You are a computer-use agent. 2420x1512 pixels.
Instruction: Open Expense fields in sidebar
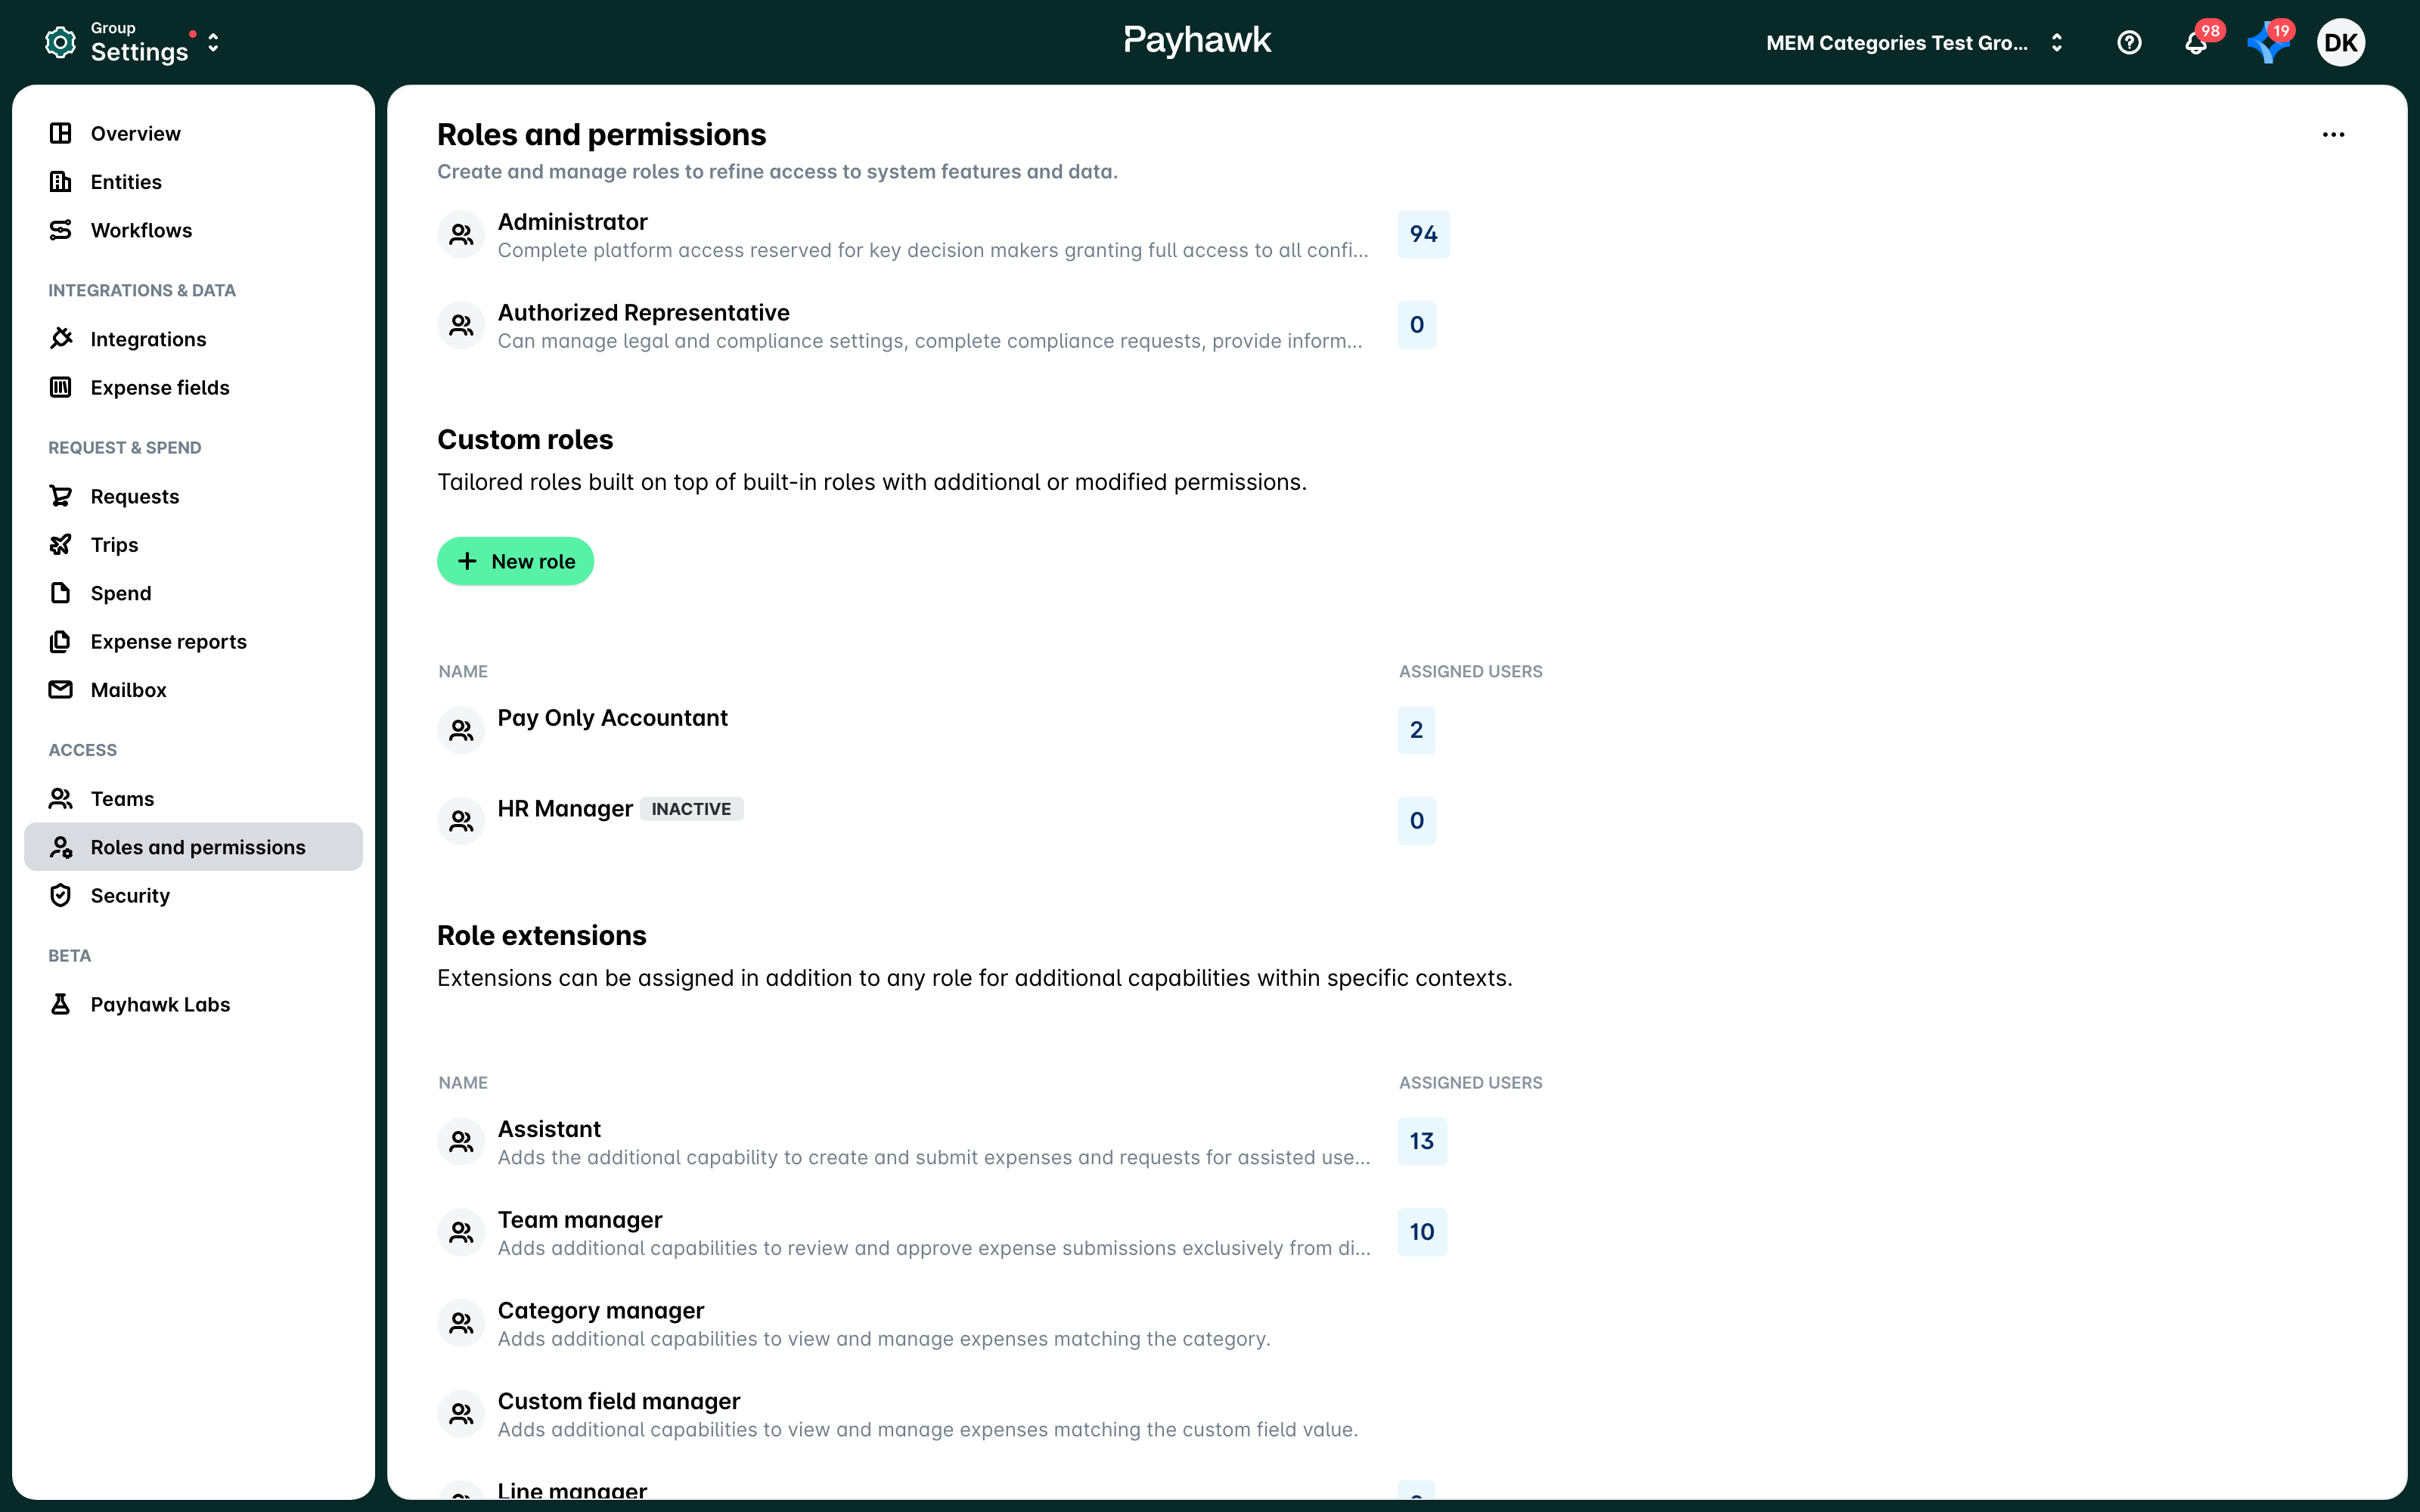coord(193,387)
